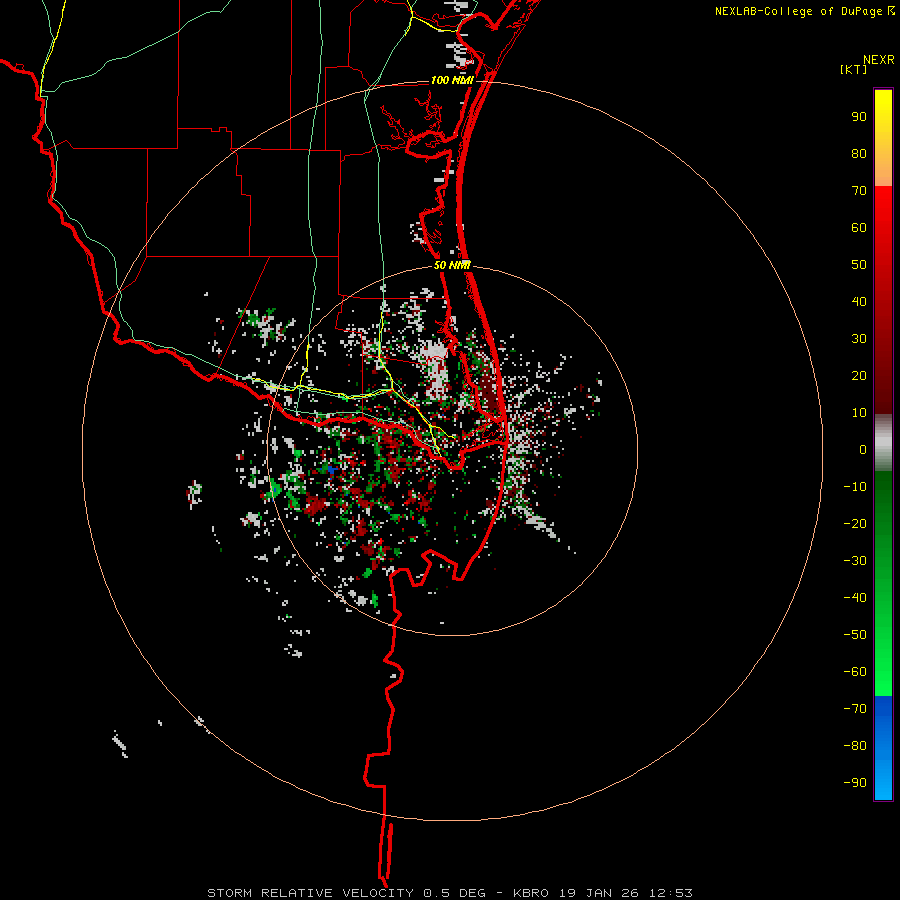Click the -80 value on the velocity scale
This screenshot has height=900, width=900.
[855, 746]
